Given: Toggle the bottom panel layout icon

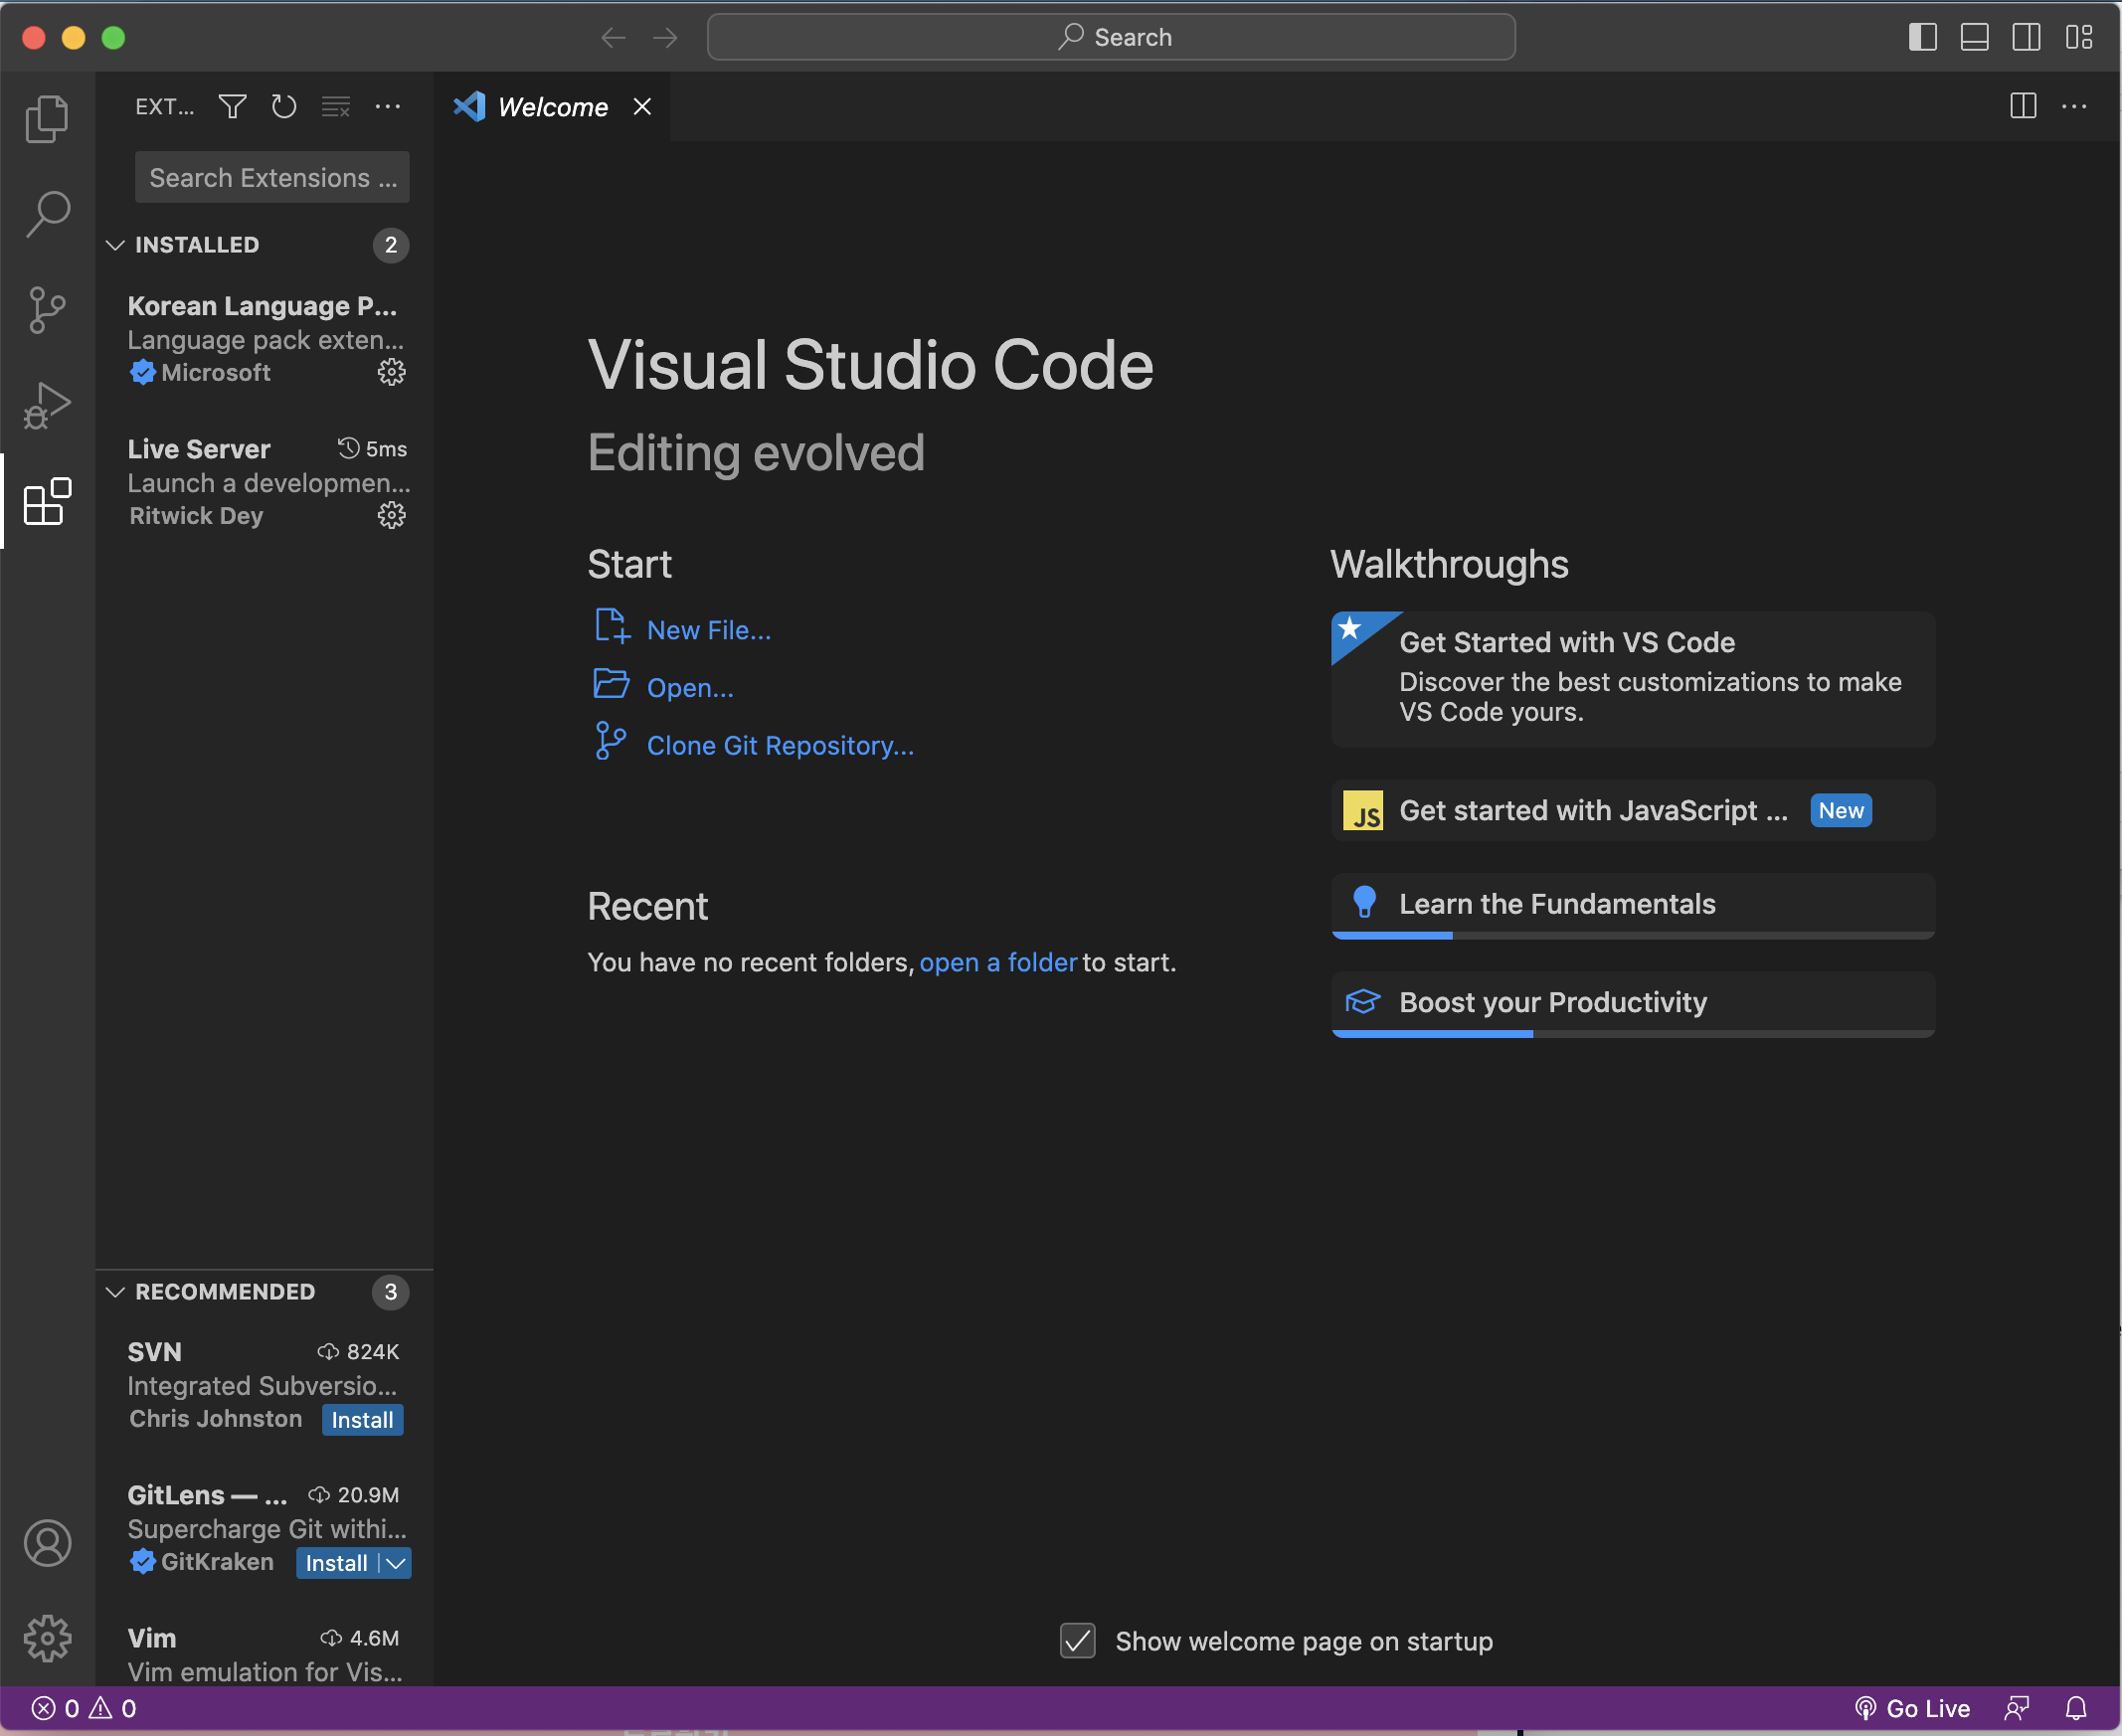Looking at the screenshot, I should pyautogui.click(x=1974, y=37).
